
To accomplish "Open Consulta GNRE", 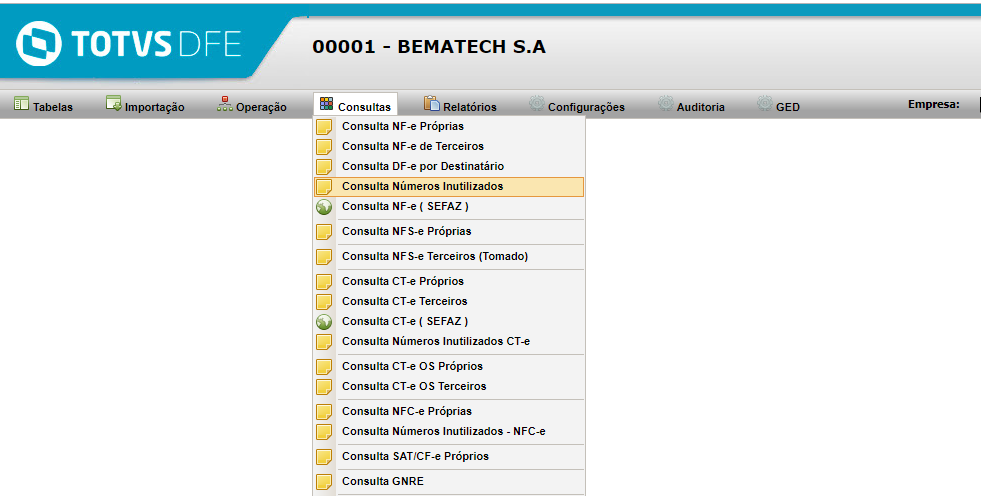I will [449, 482].
